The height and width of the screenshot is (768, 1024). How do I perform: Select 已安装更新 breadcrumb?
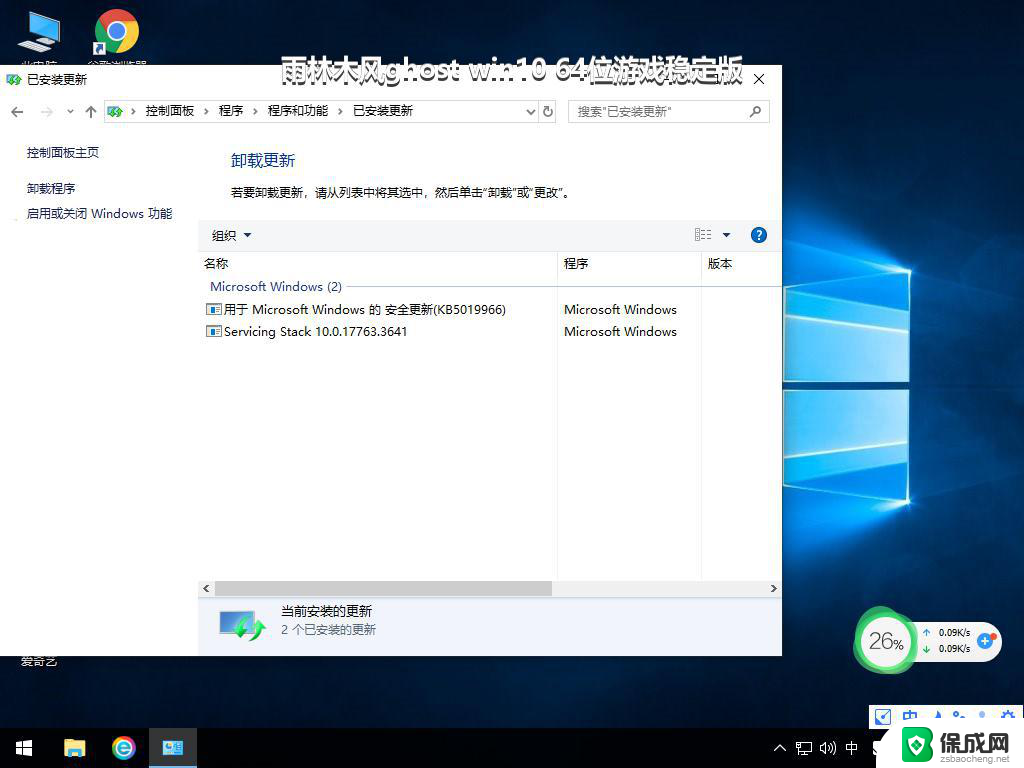pos(383,111)
